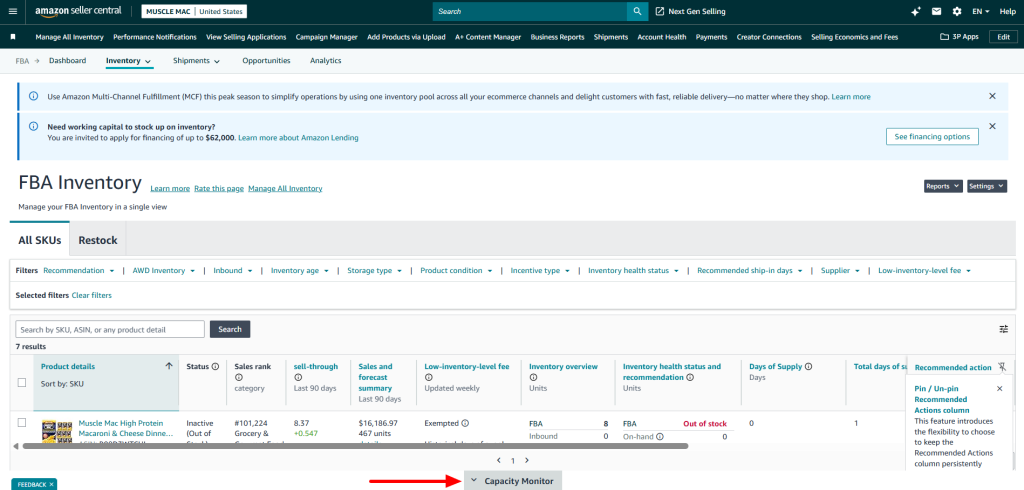Viewport: 1024px width, 490px height.
Task: Click See financing options button
Action: (933, 137)
